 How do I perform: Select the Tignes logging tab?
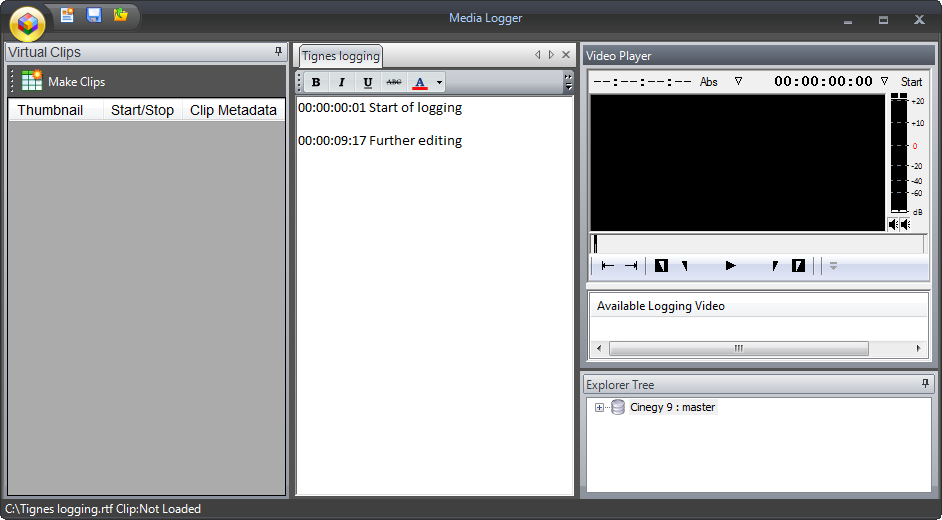[340, 56]
